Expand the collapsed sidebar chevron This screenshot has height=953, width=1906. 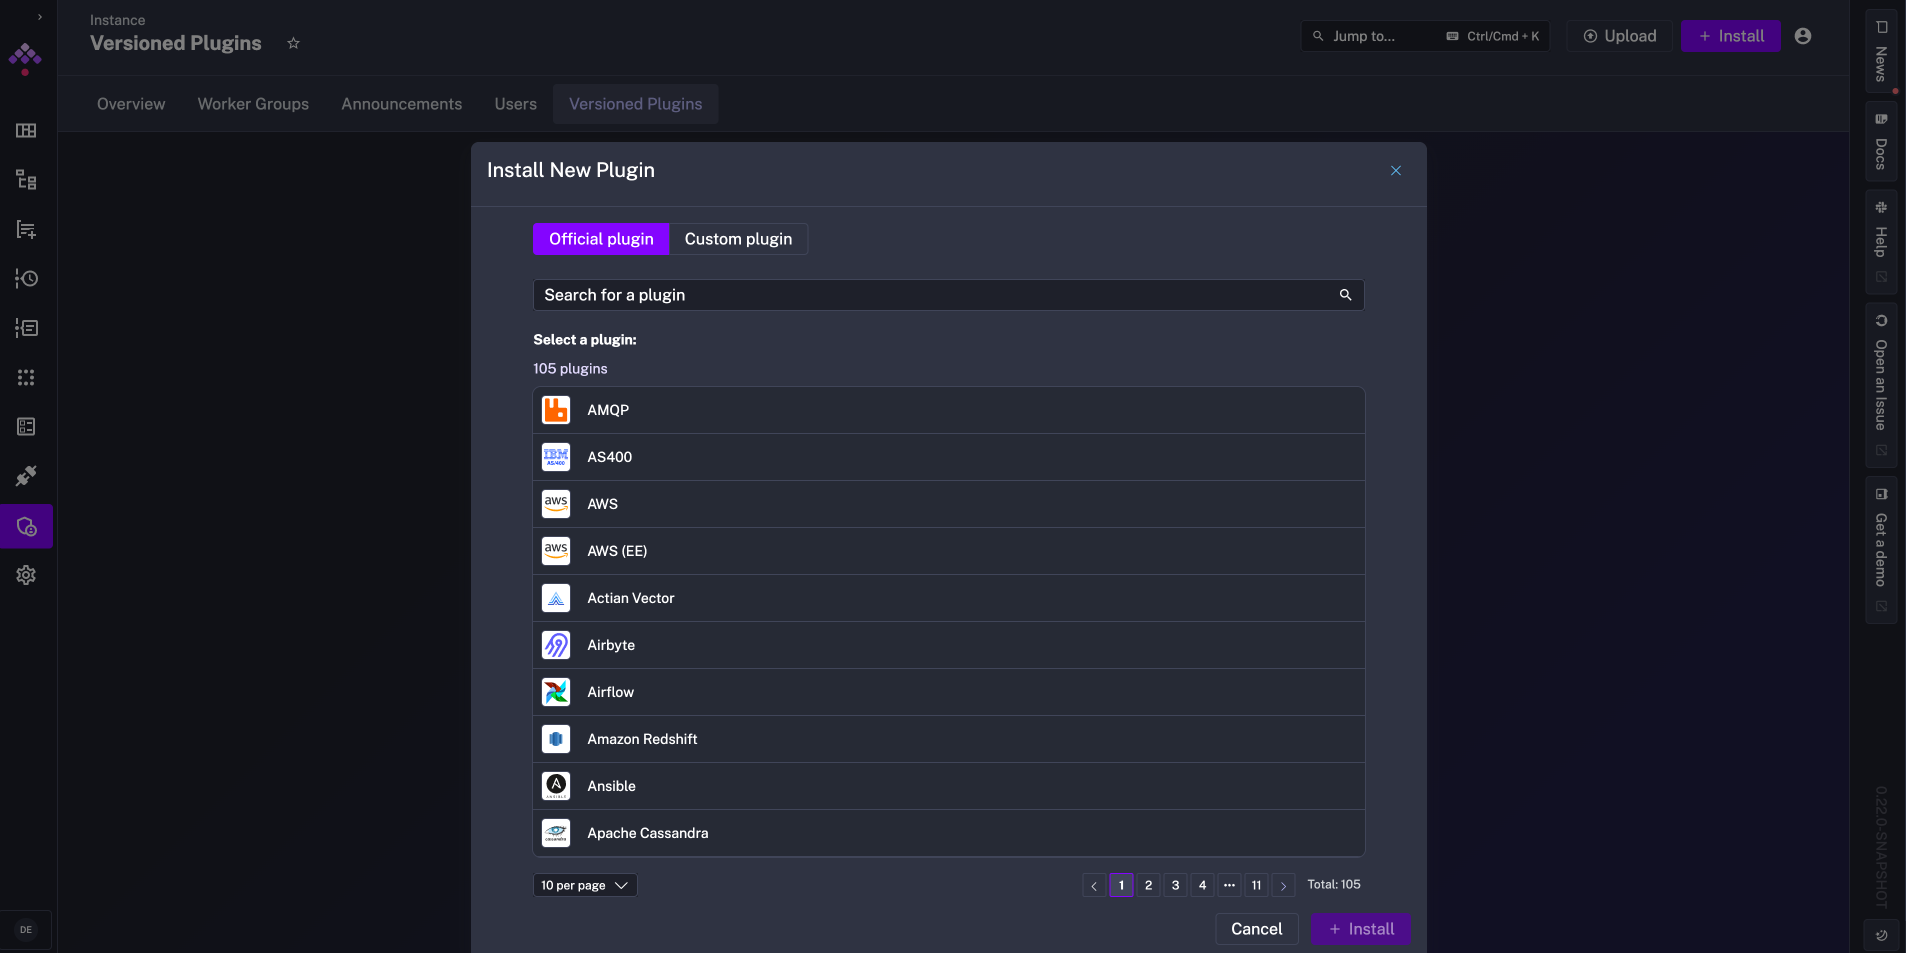tap(41, 16)
